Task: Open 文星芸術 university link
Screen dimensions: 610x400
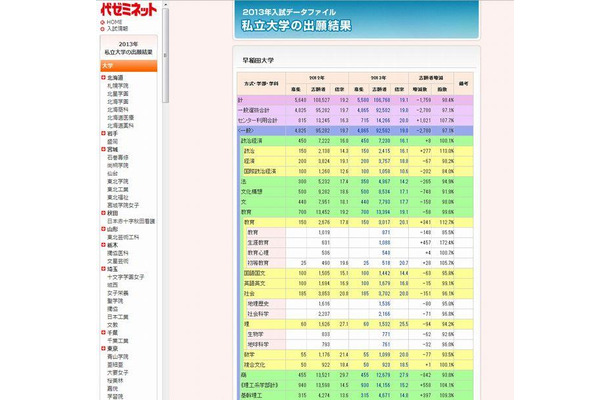Action: click(118, 261)
